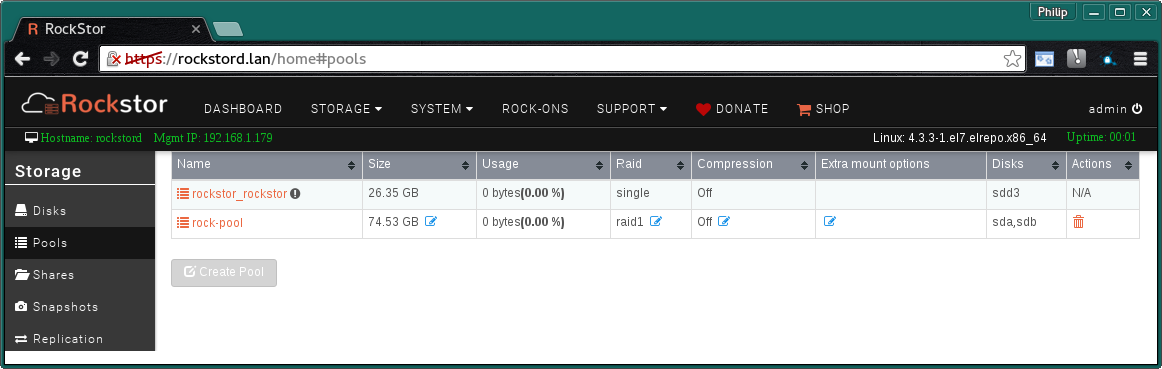Expand the System dropdown menu
The image size is (1162, 369).
point(442,109)
